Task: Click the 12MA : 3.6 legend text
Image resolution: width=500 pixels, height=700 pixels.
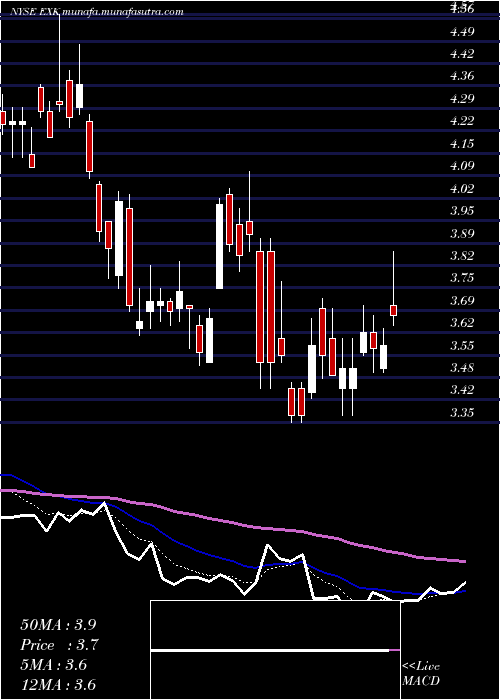Action: pyautogui.click(x=58, y=685)
